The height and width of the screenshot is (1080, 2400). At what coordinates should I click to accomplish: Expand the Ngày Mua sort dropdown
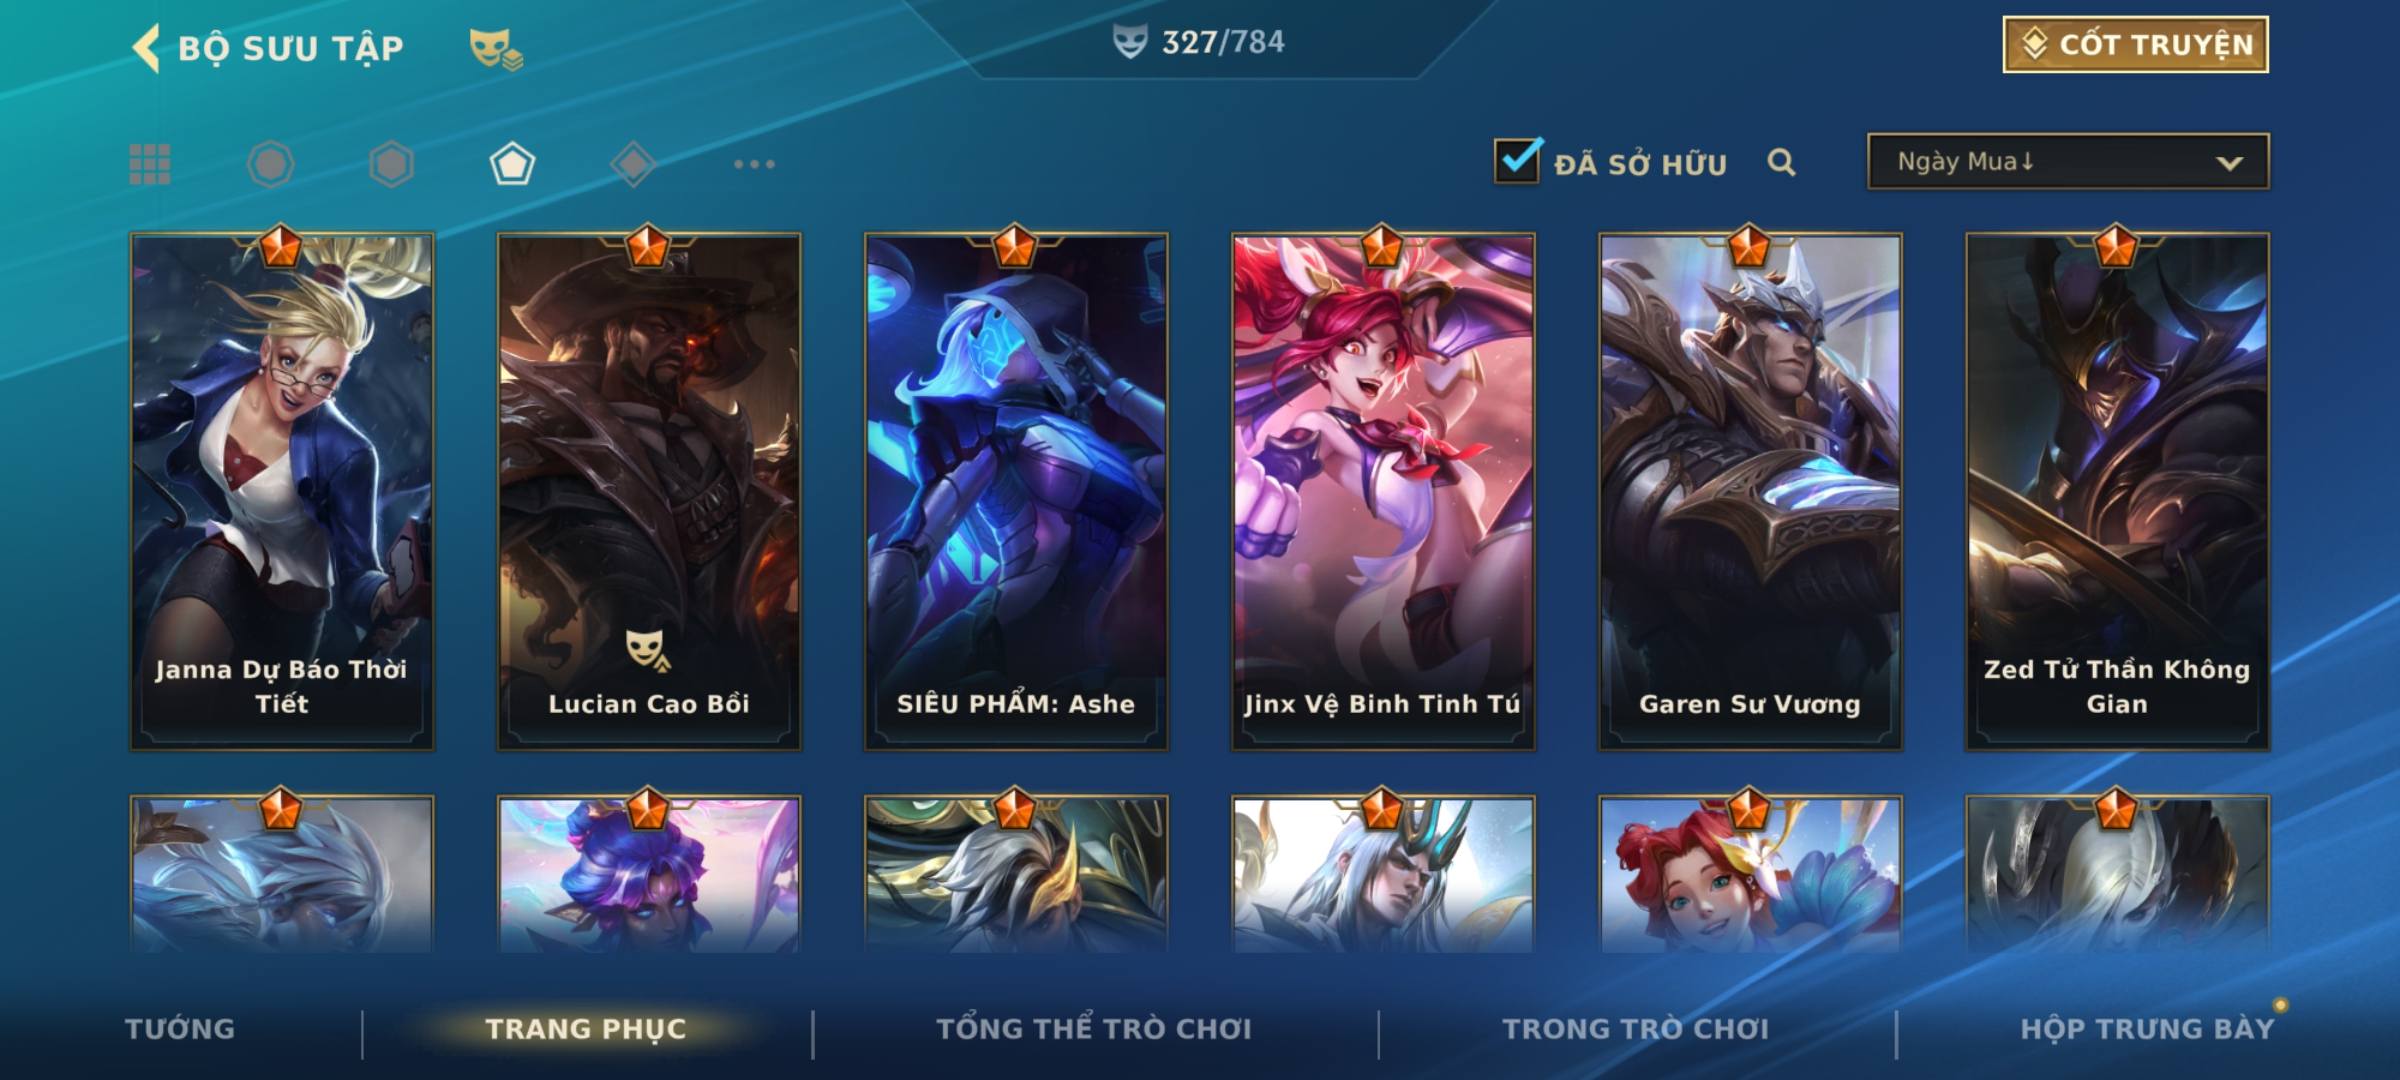[2068, 161]
